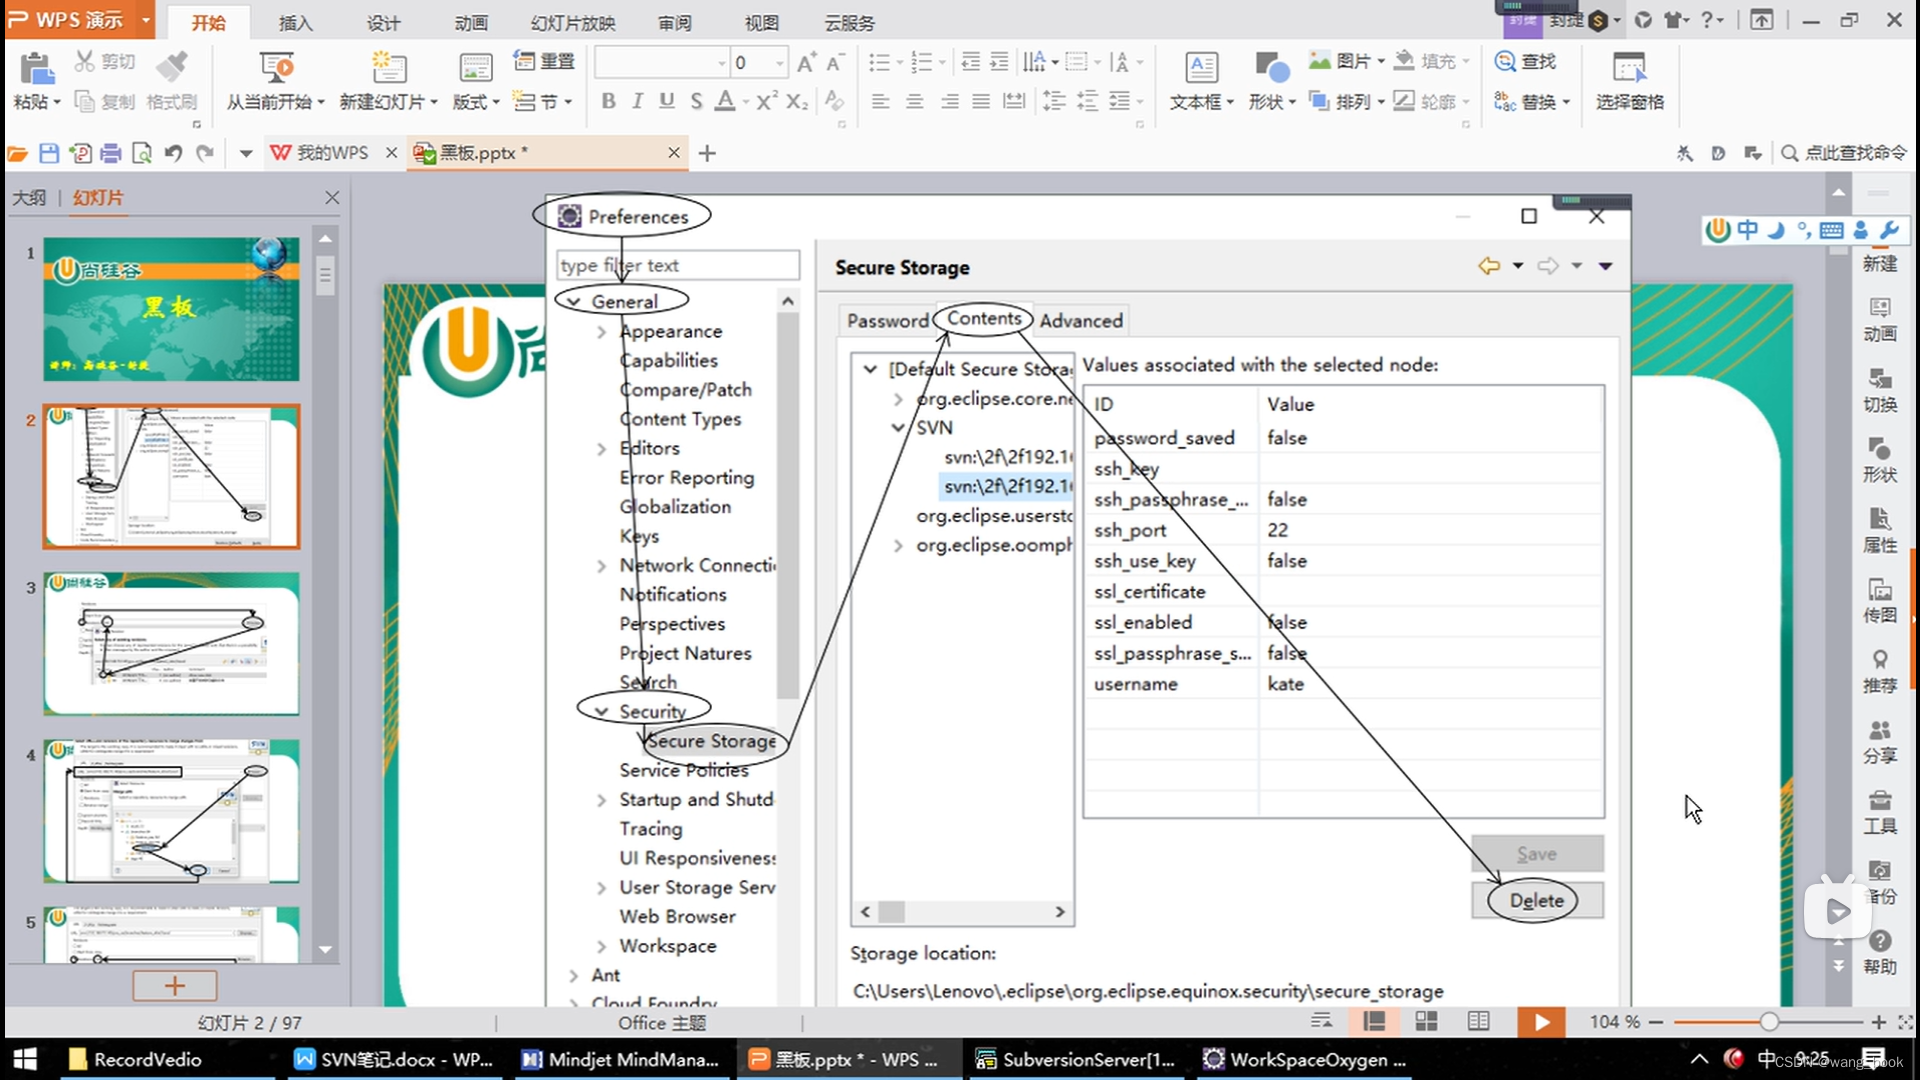Open the 动画 ribbon tab
Screen dimensions: 1920x1080
click(471, 23)
